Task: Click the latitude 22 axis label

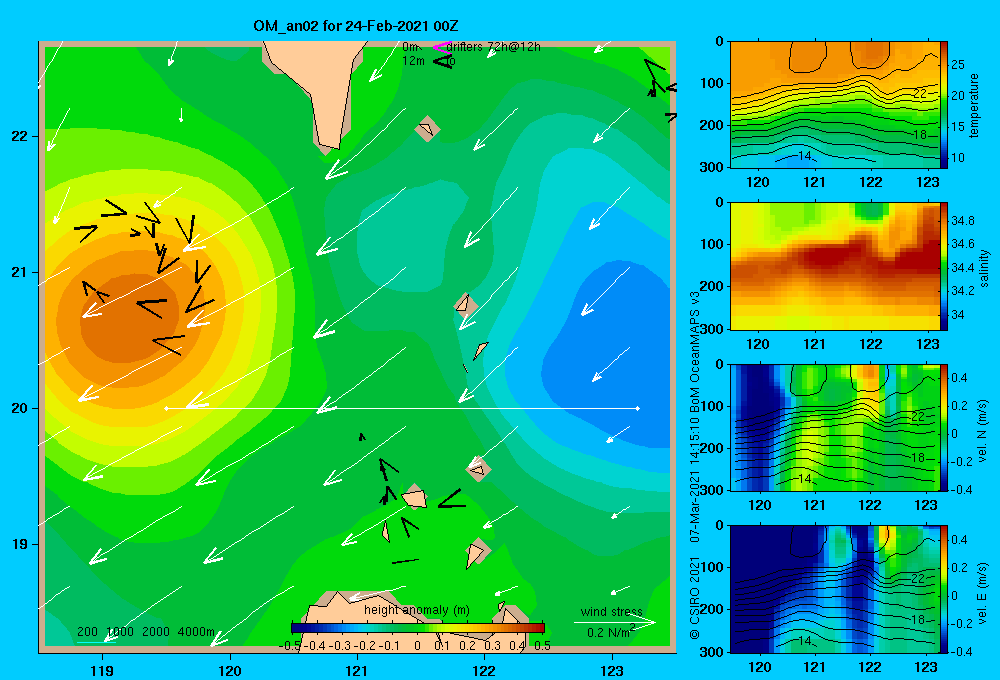Action: click(x=19, y=136)
